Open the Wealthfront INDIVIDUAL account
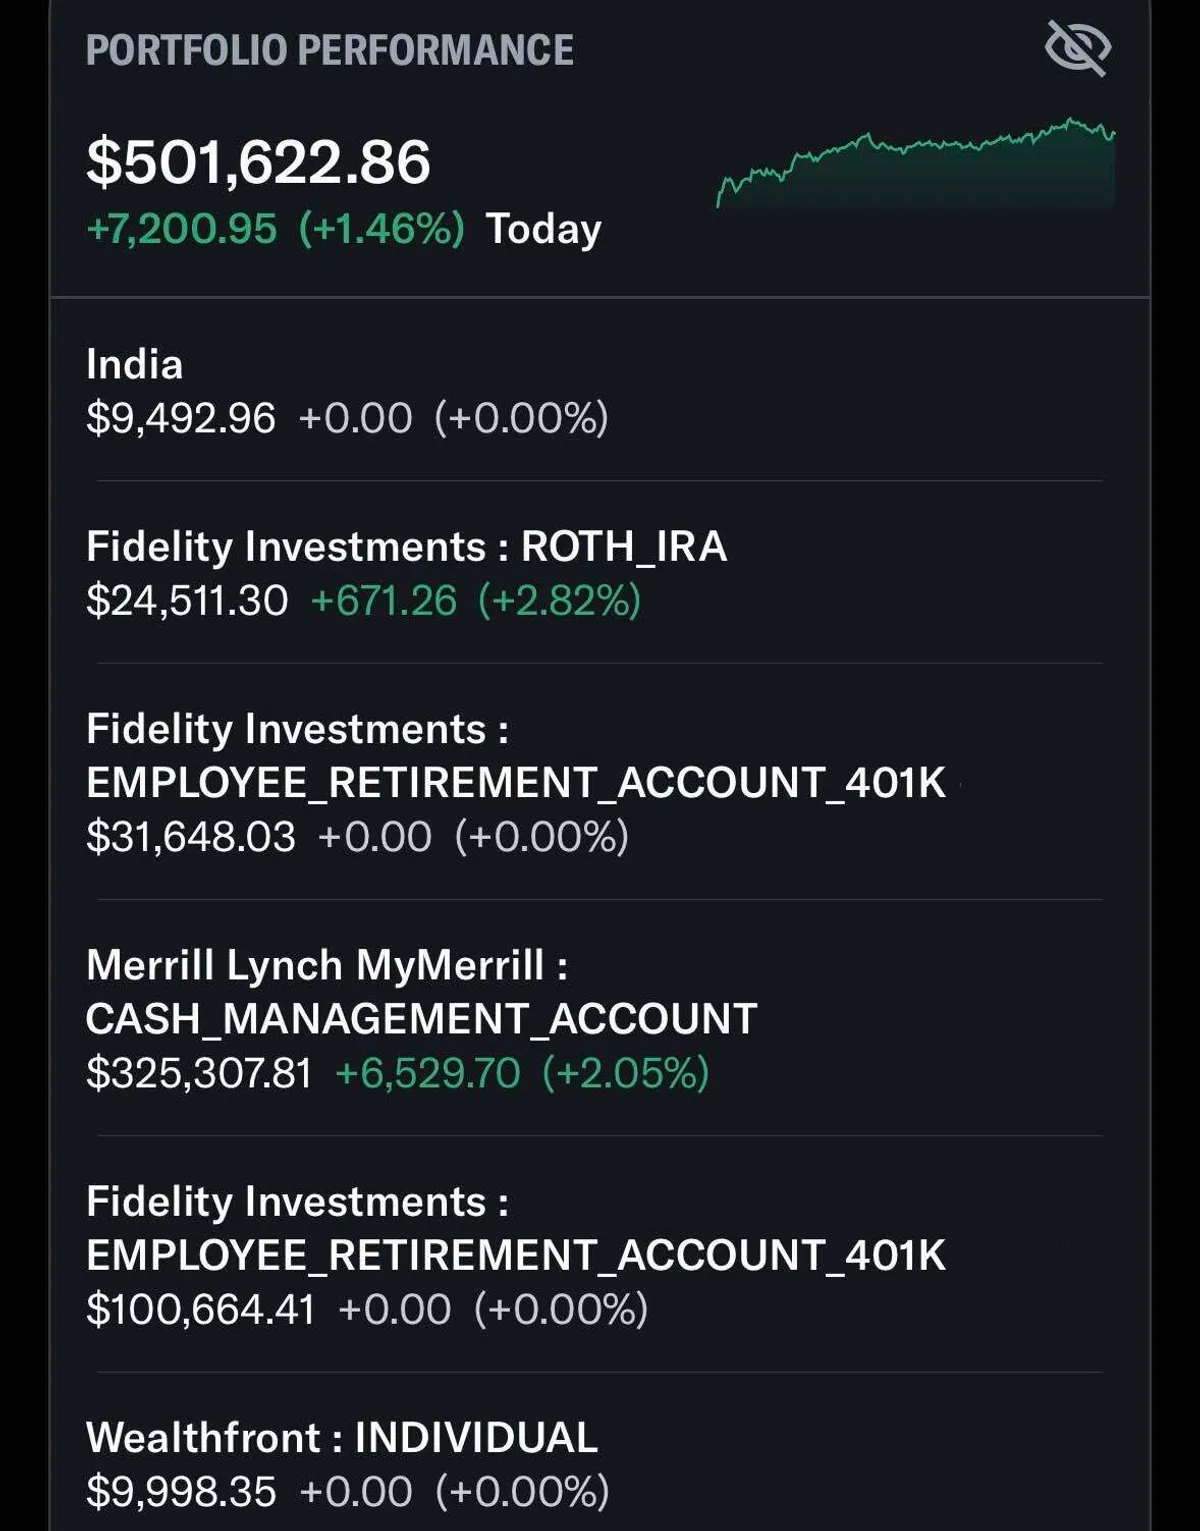Viewport: 1200px width, 1531px height. coord(342,1438)
